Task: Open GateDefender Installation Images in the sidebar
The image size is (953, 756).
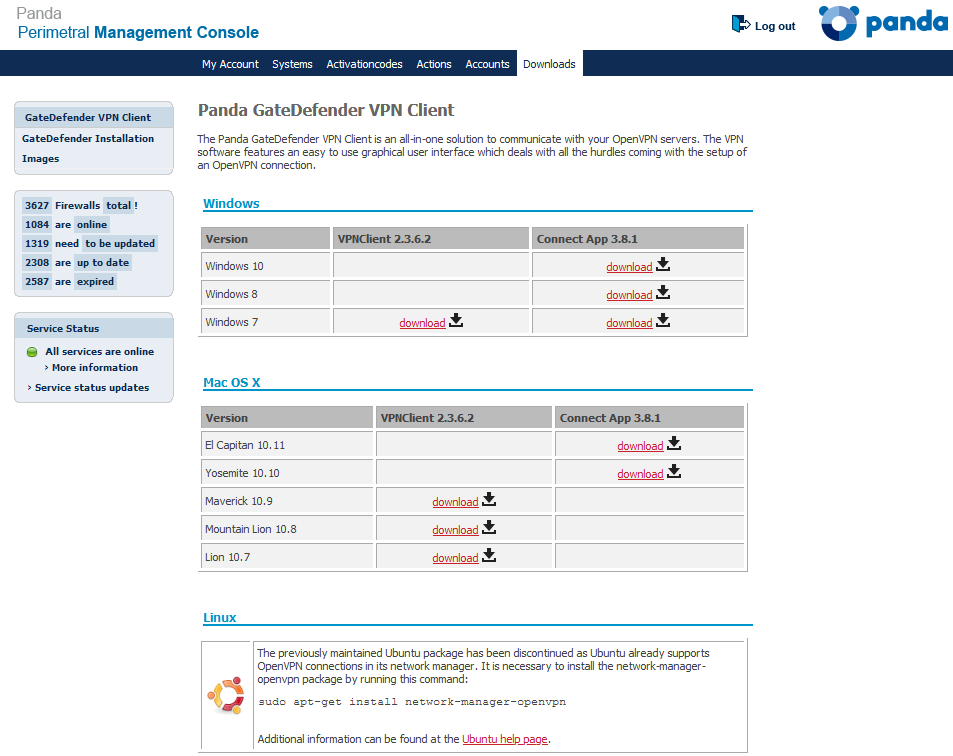Action: [x=88, y=148]
